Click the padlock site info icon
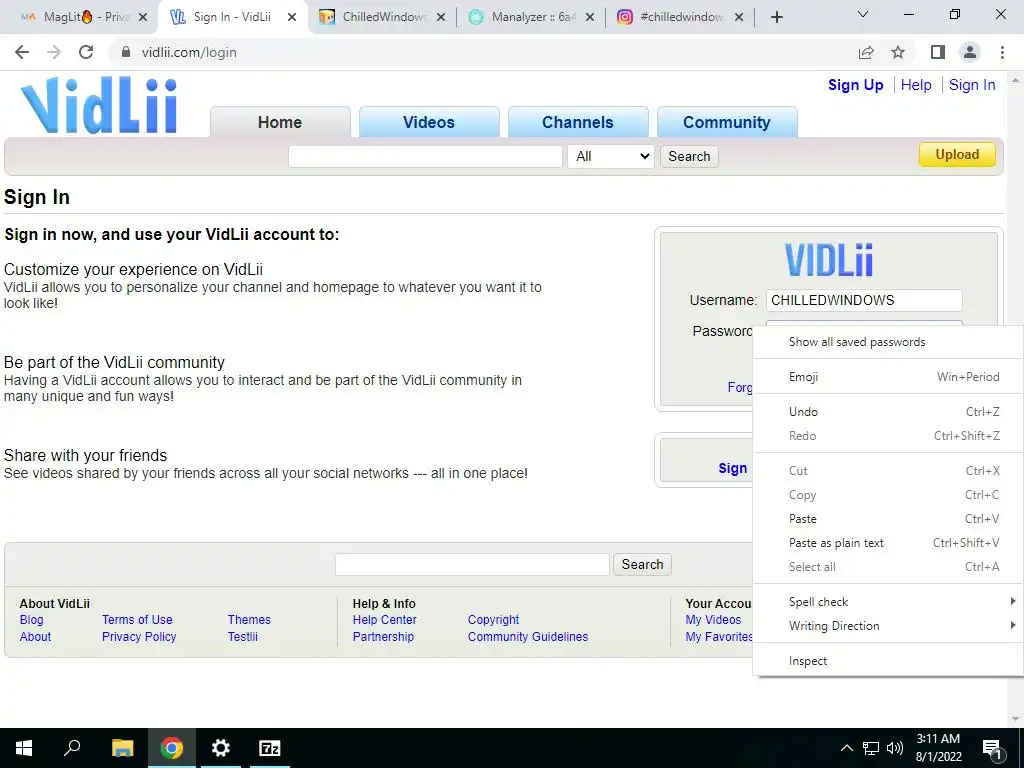This screenshot has height=768, width=1024. [x=126, y=52]
